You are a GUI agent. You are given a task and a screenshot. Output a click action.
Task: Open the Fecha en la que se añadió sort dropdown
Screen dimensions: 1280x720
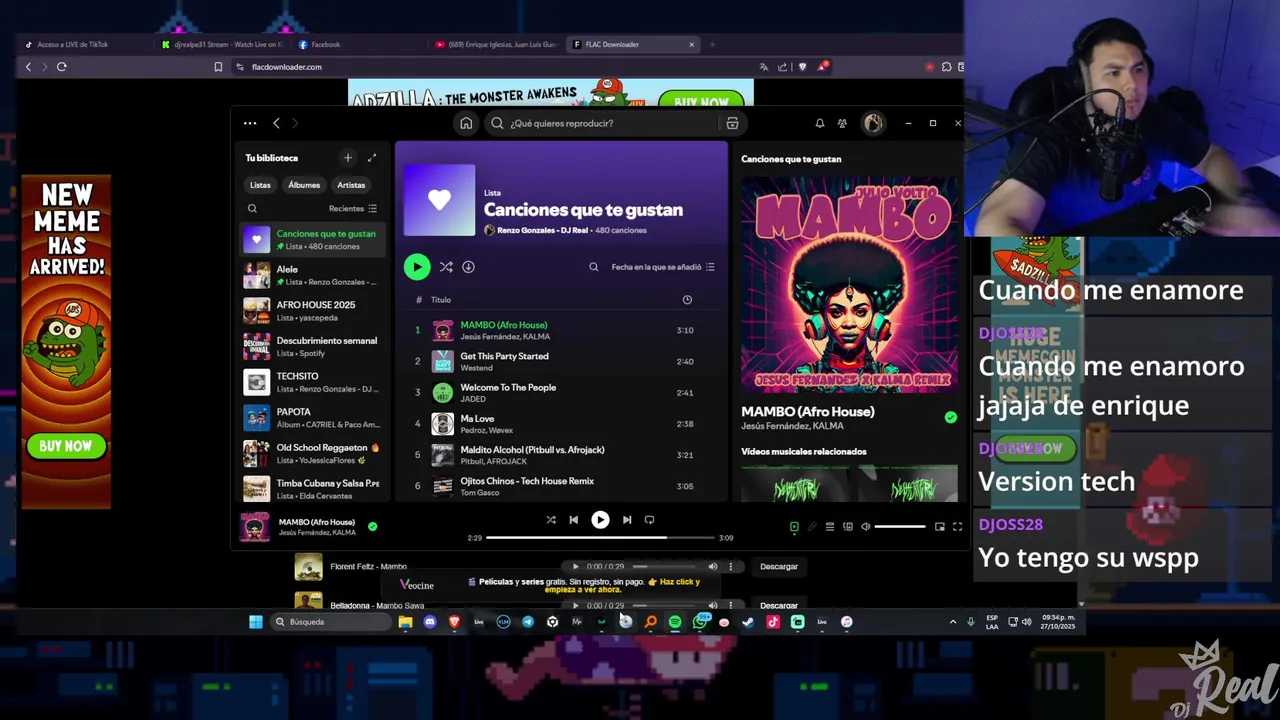663,267
